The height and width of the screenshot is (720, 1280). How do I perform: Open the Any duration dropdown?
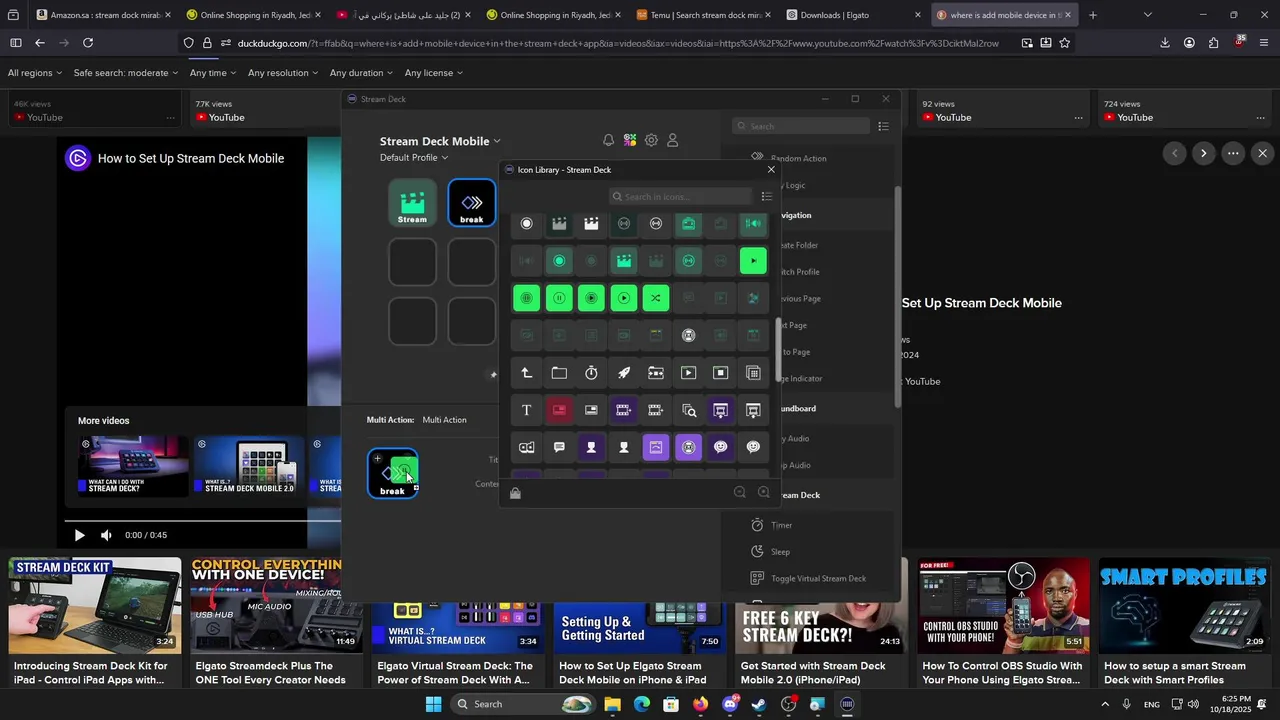pyautogui.click(x=362, y=73)
